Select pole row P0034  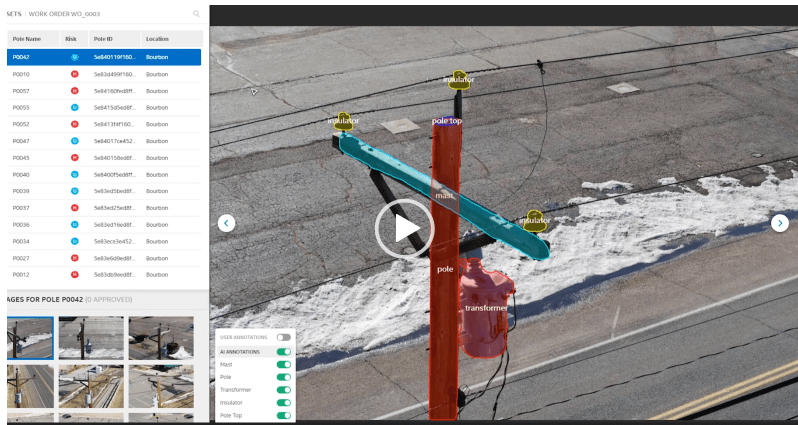(104, 241)
